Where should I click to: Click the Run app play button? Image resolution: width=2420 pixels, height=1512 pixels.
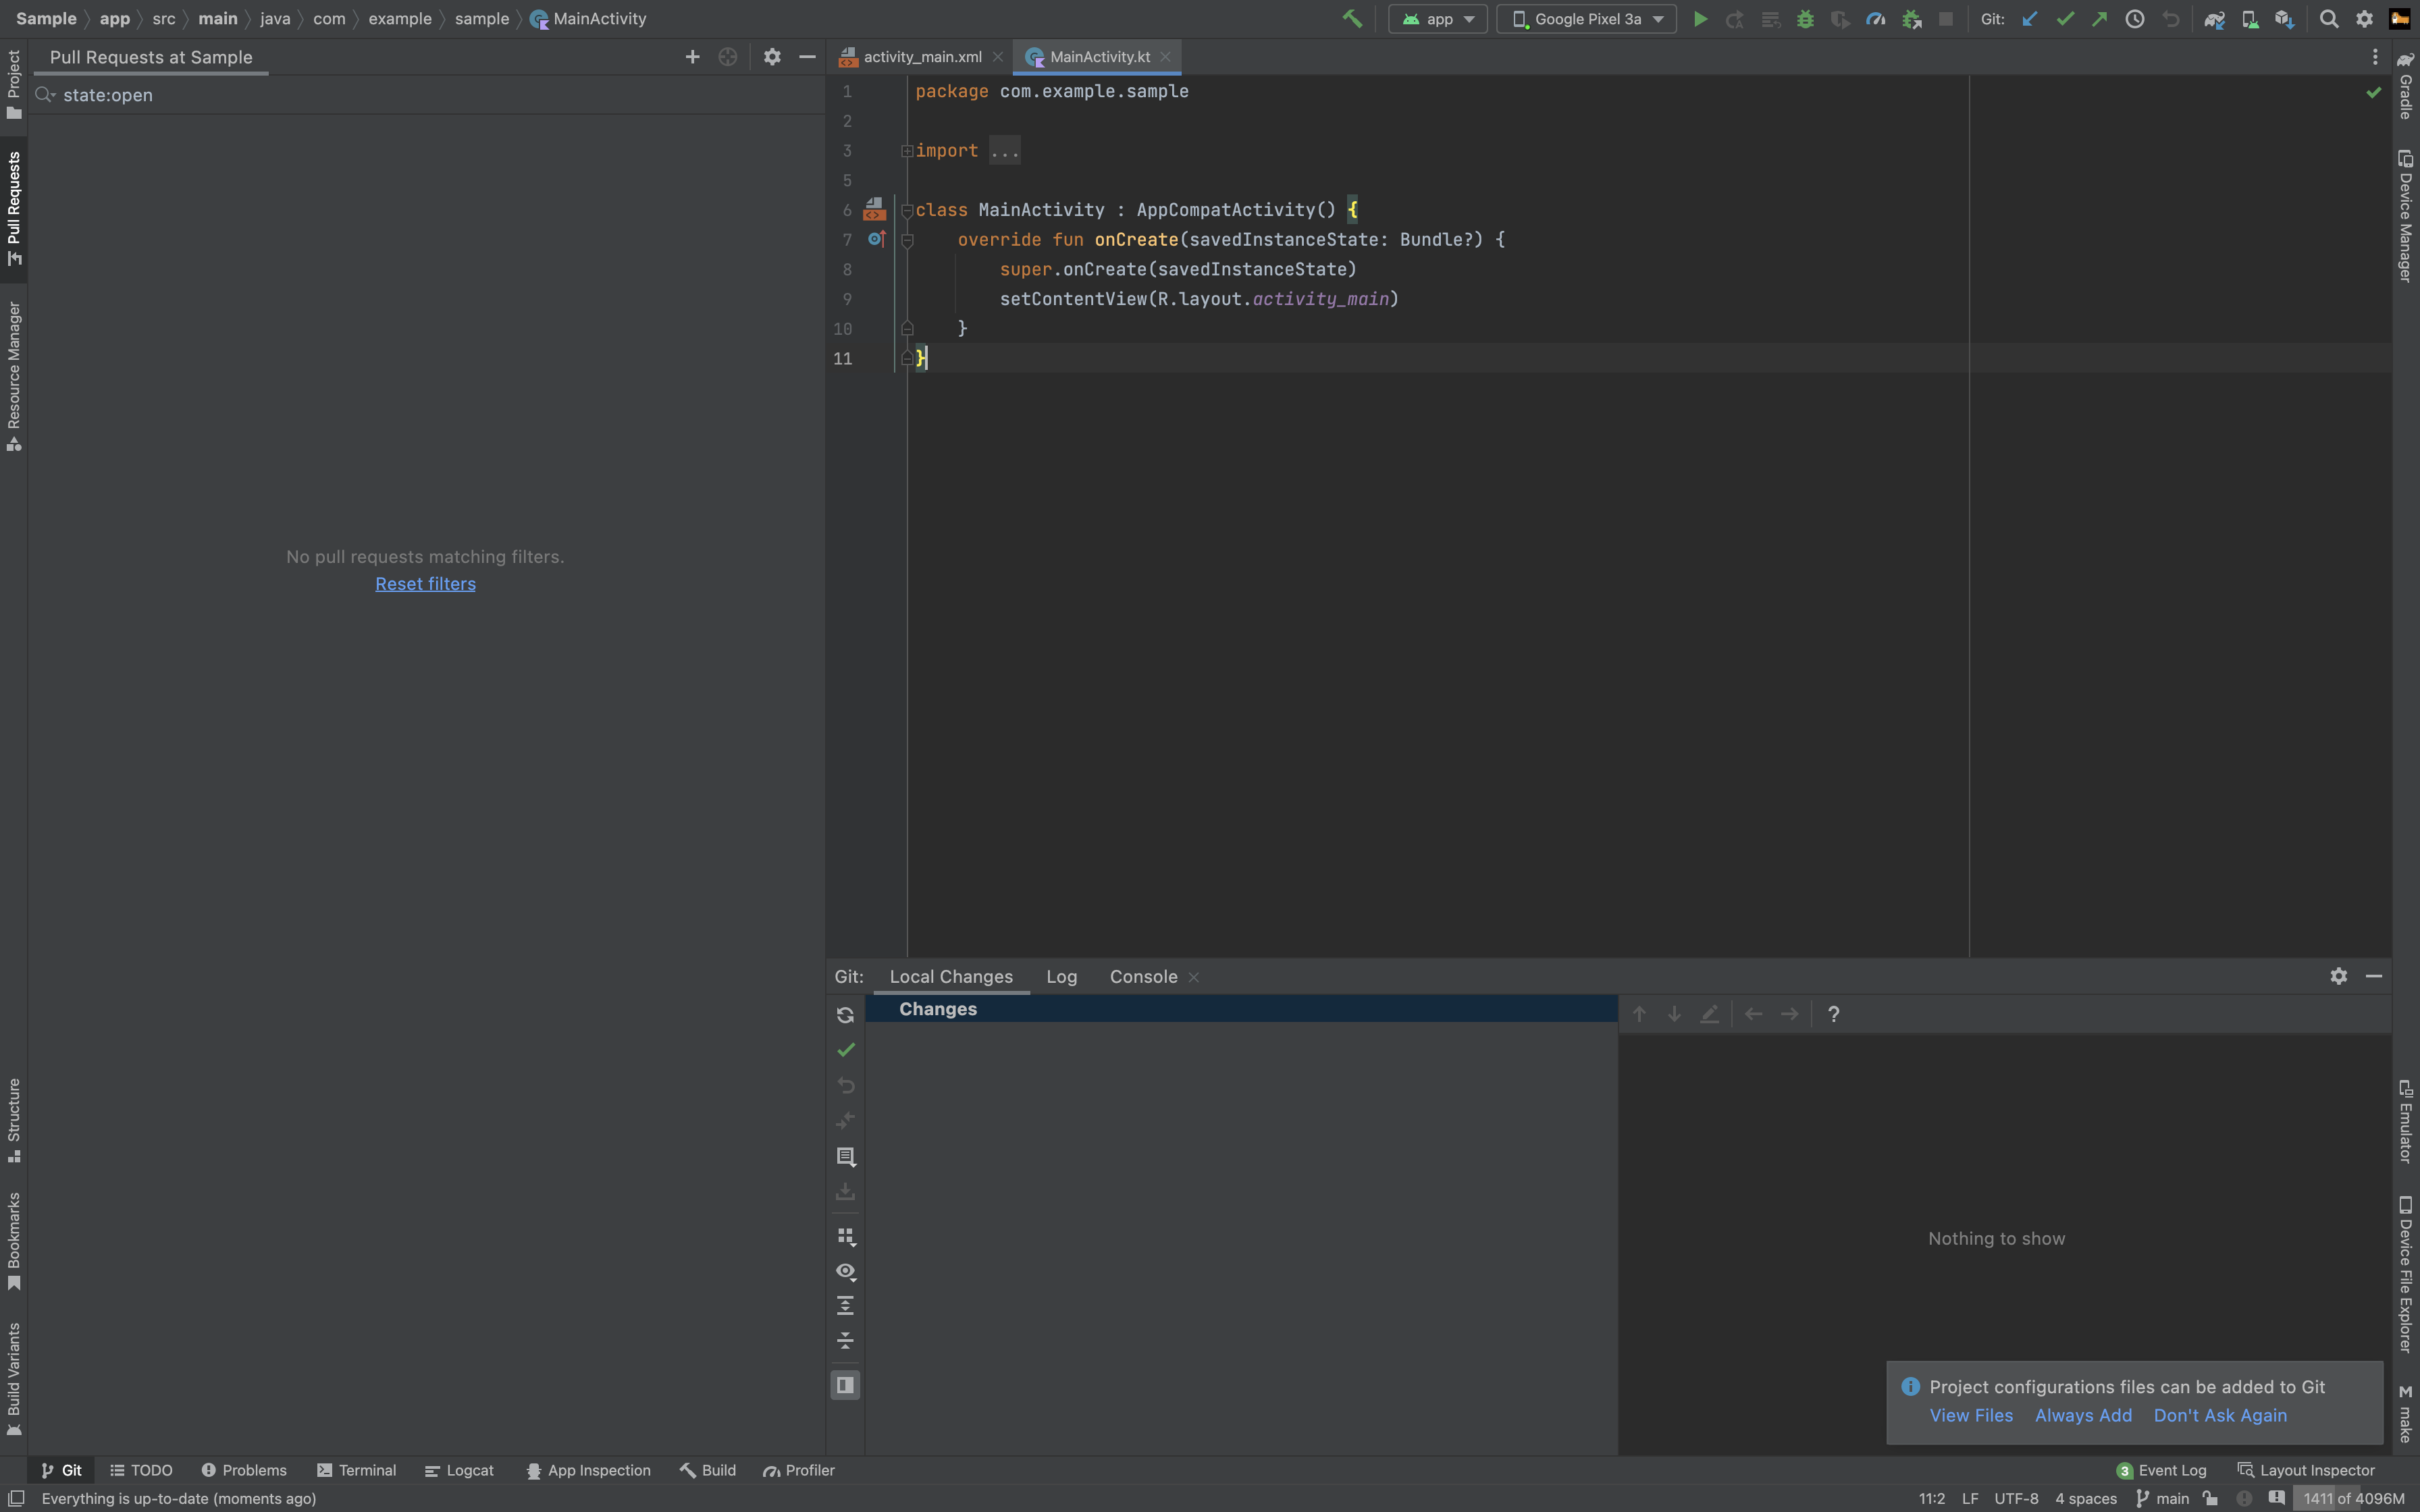(x=1699, y=19)
